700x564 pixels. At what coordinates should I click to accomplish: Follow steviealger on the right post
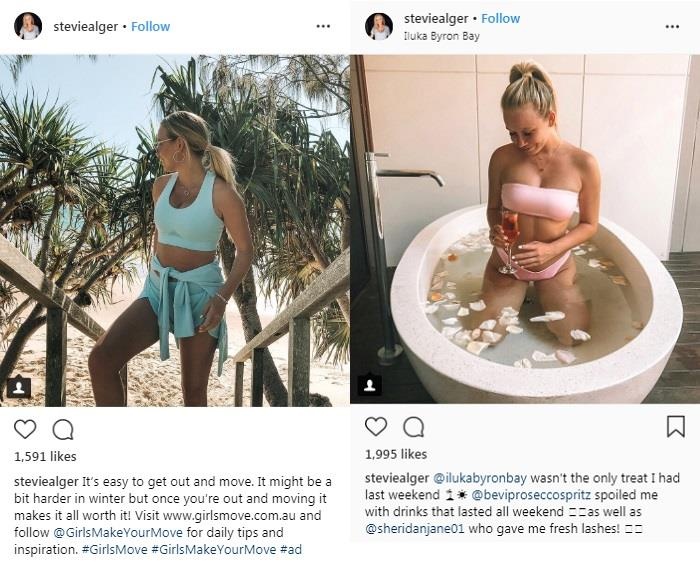point(500,19)
